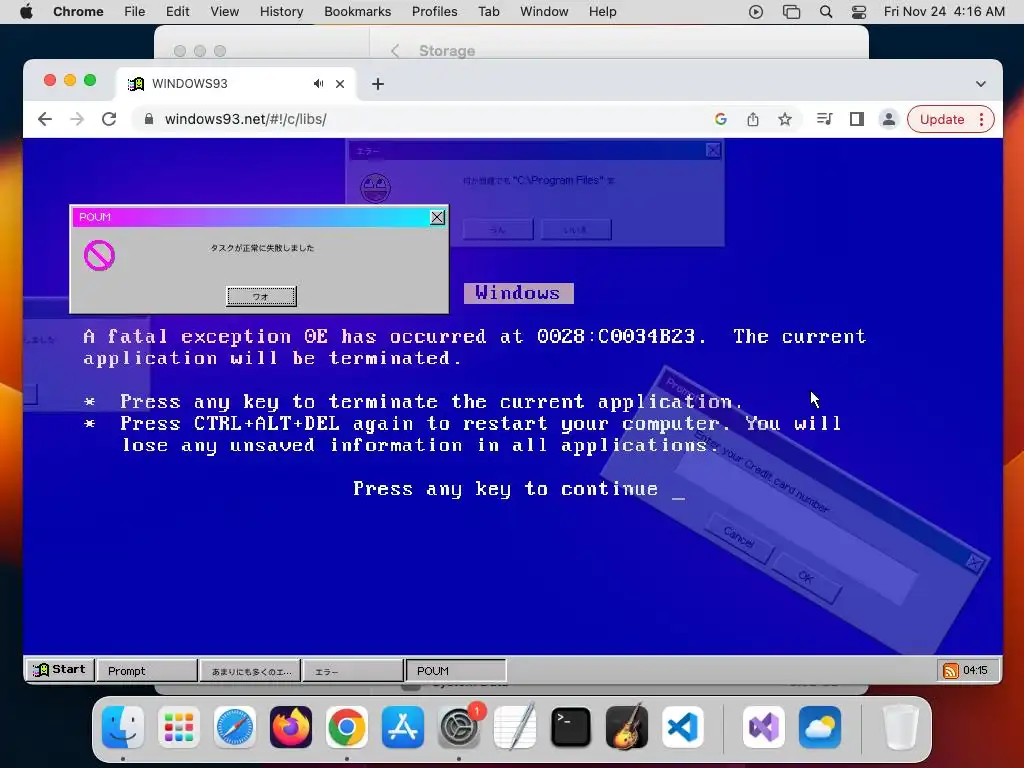Click the RSS feed tray icon
The width and height of the screenshot is (1024, 768).
point(951,671)
